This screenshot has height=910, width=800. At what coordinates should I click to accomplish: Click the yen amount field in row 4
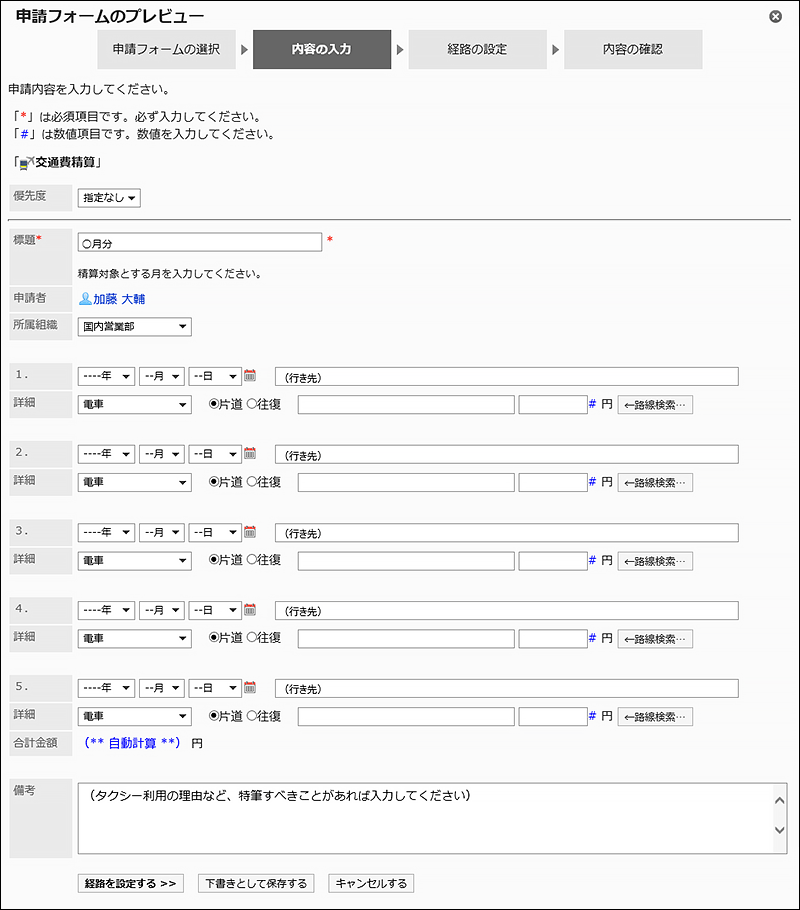(x=553, y=638)
